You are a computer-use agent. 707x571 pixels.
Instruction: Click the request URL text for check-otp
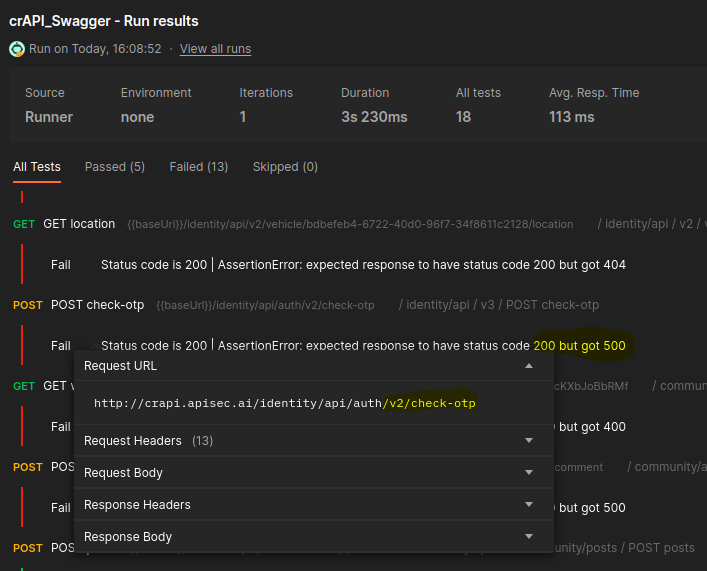[x=285, y=403]
